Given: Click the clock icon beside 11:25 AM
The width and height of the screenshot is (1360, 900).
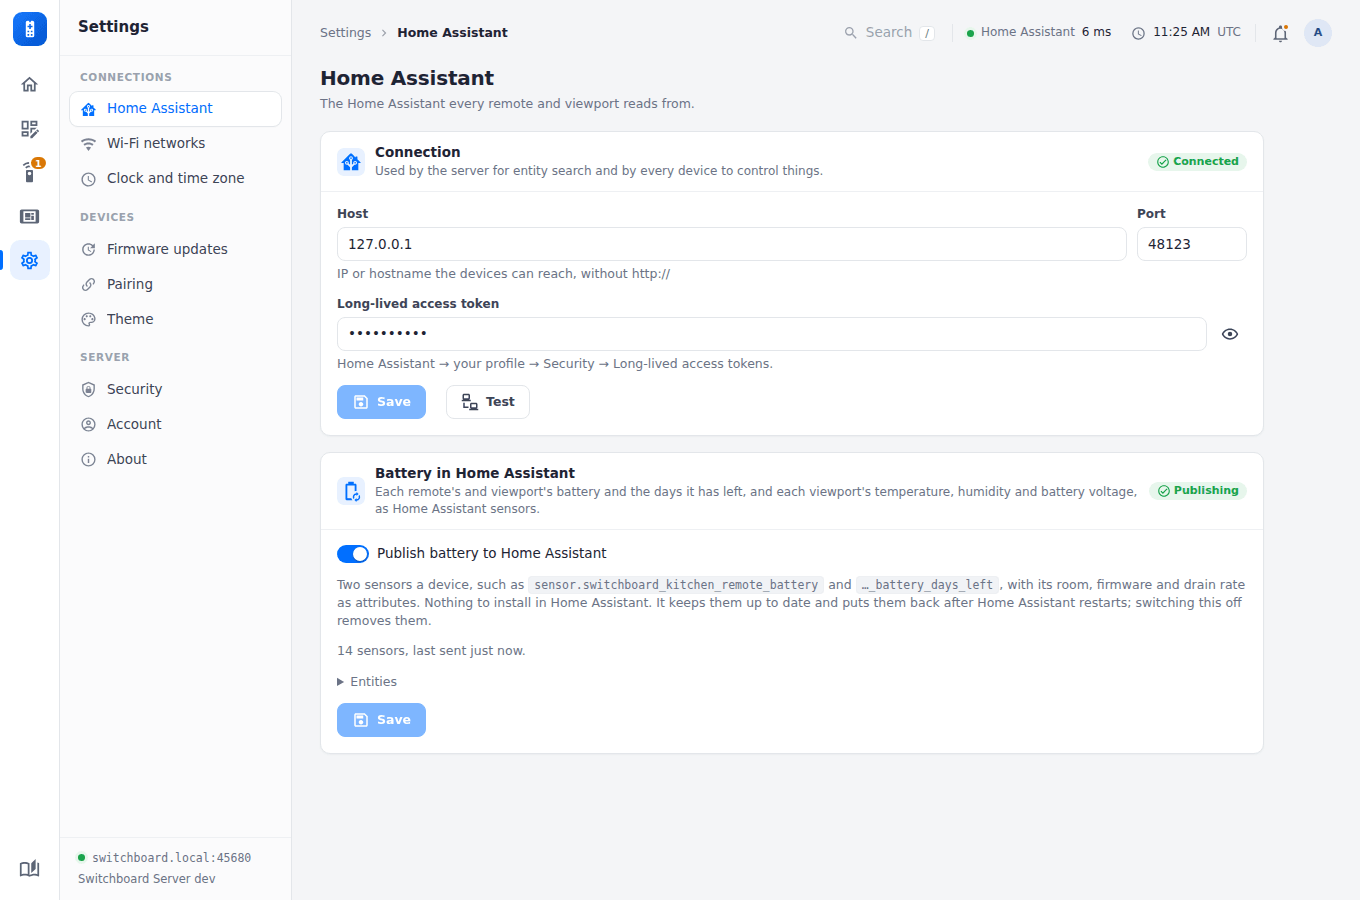Looking at the screenshot, I should 1138,33.
